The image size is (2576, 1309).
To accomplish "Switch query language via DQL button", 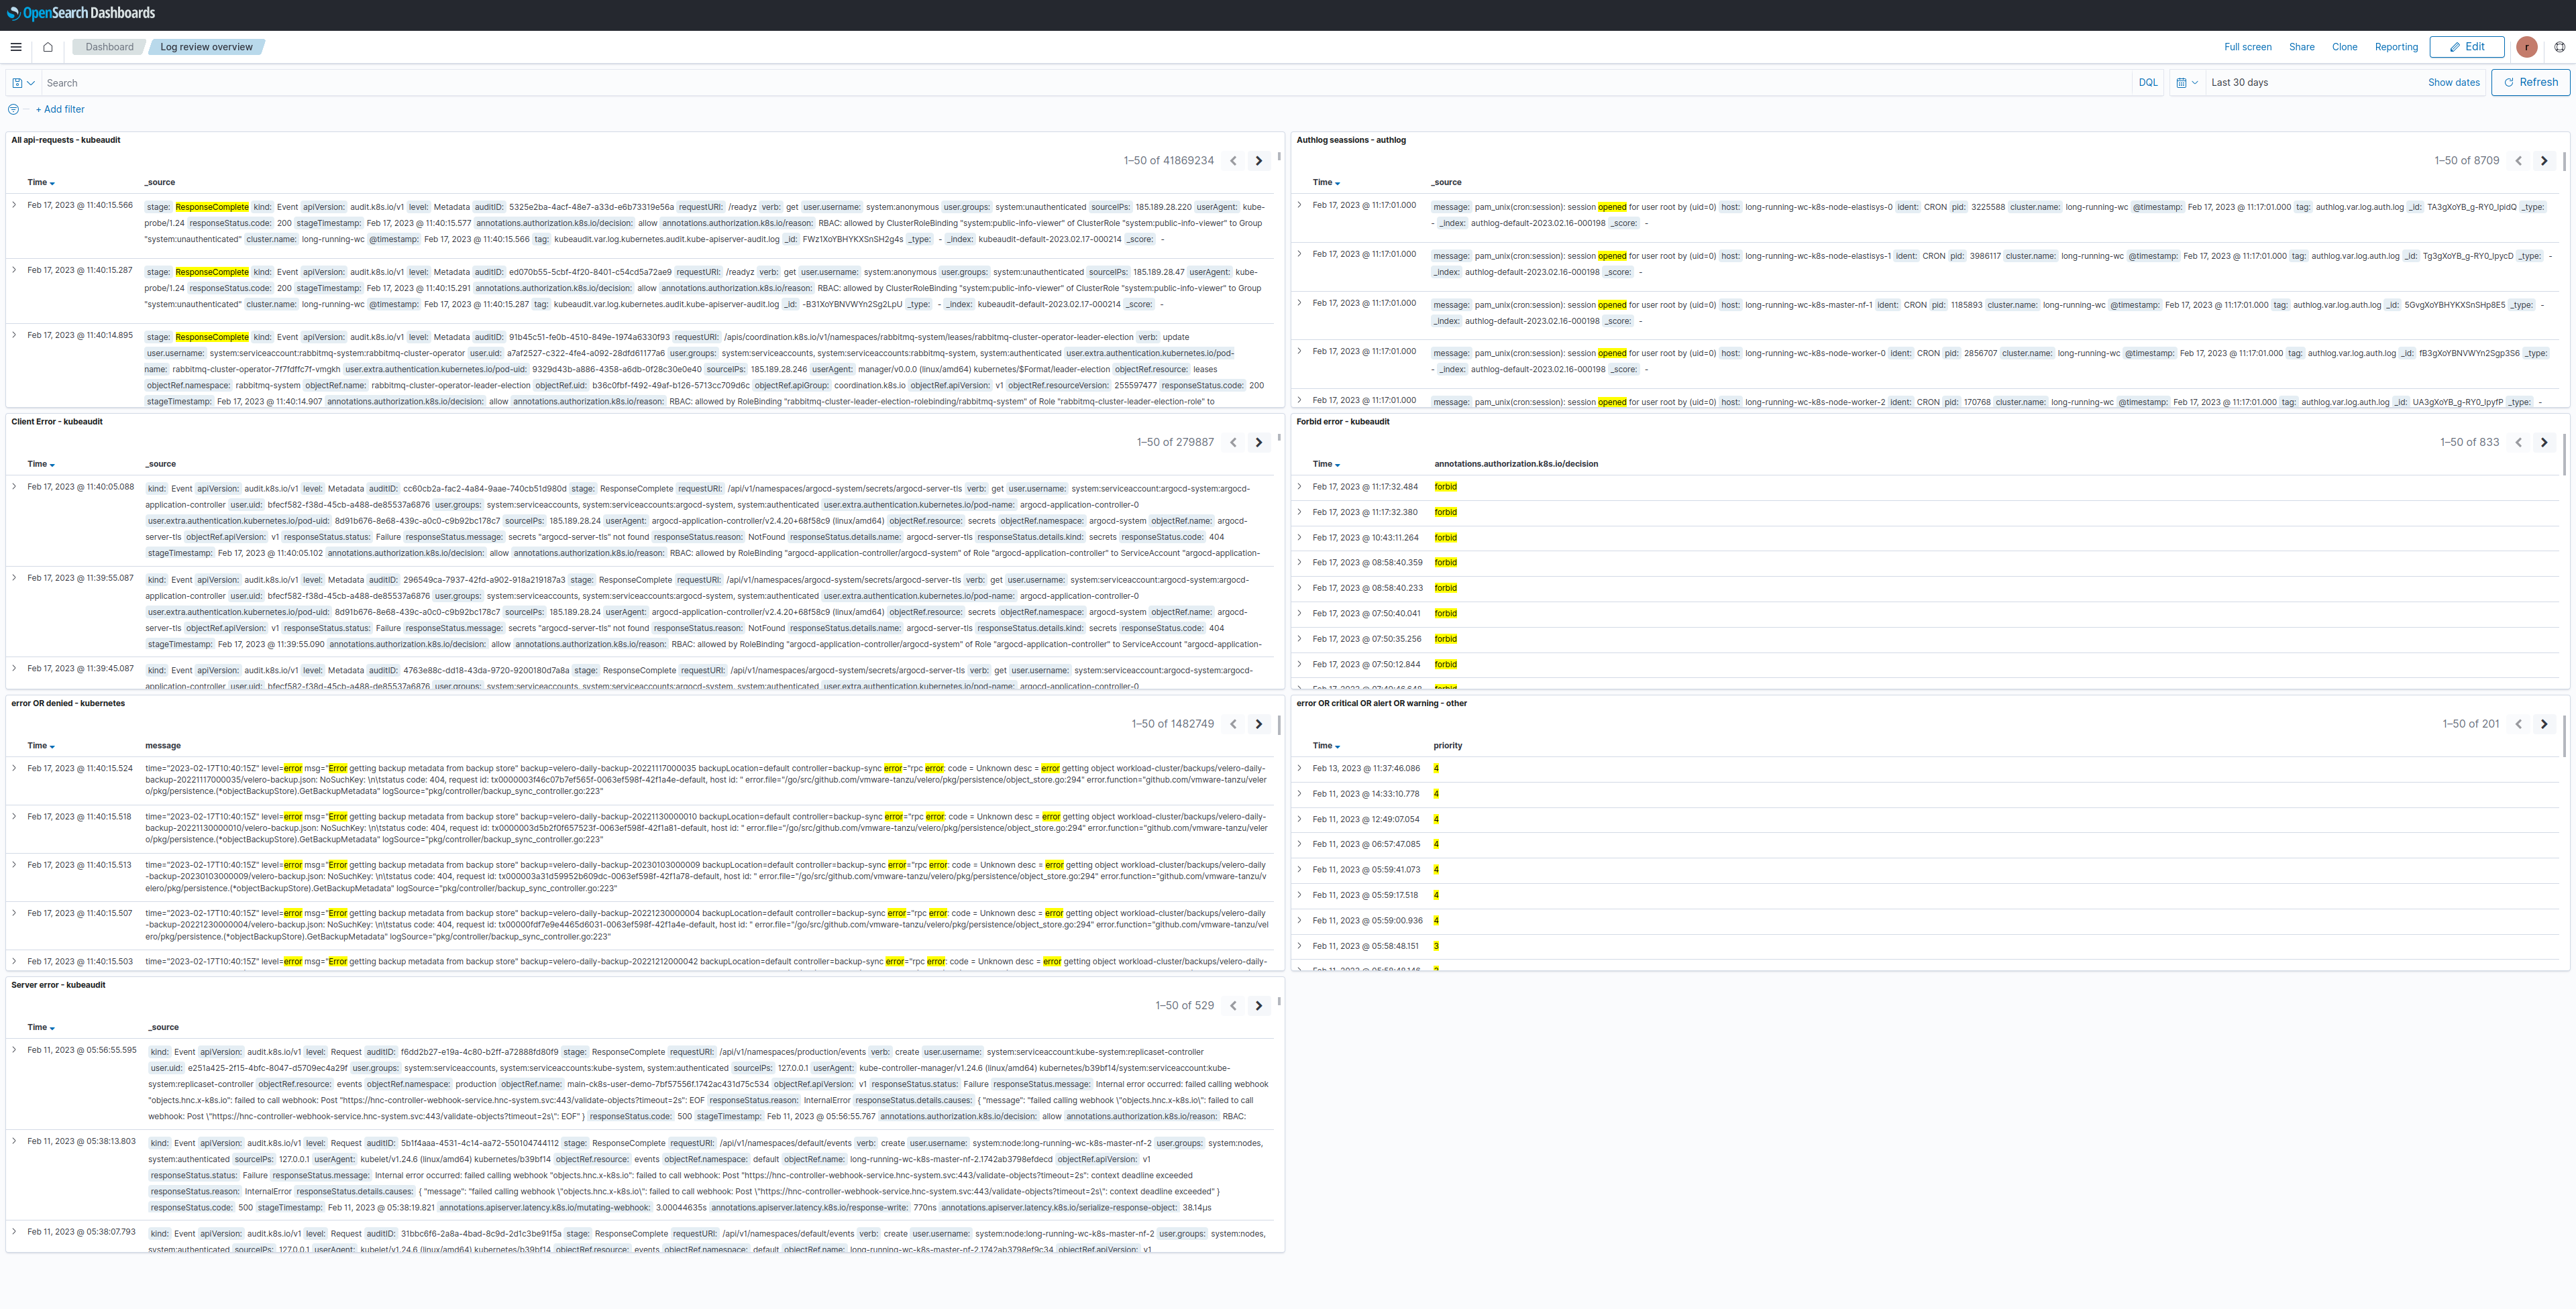I will tap(2147, 83).
